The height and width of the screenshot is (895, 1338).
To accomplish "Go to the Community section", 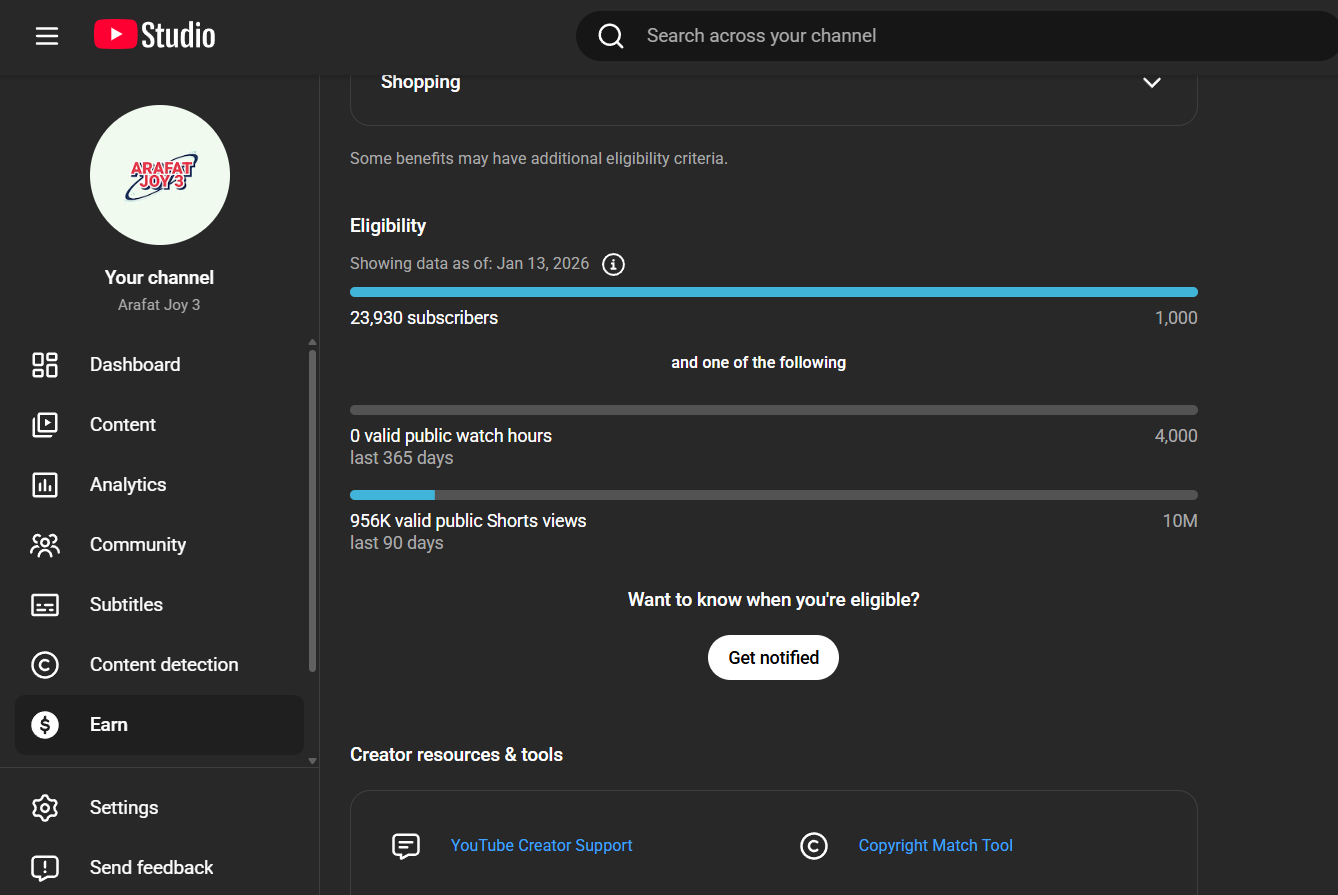I will point(138,545).
